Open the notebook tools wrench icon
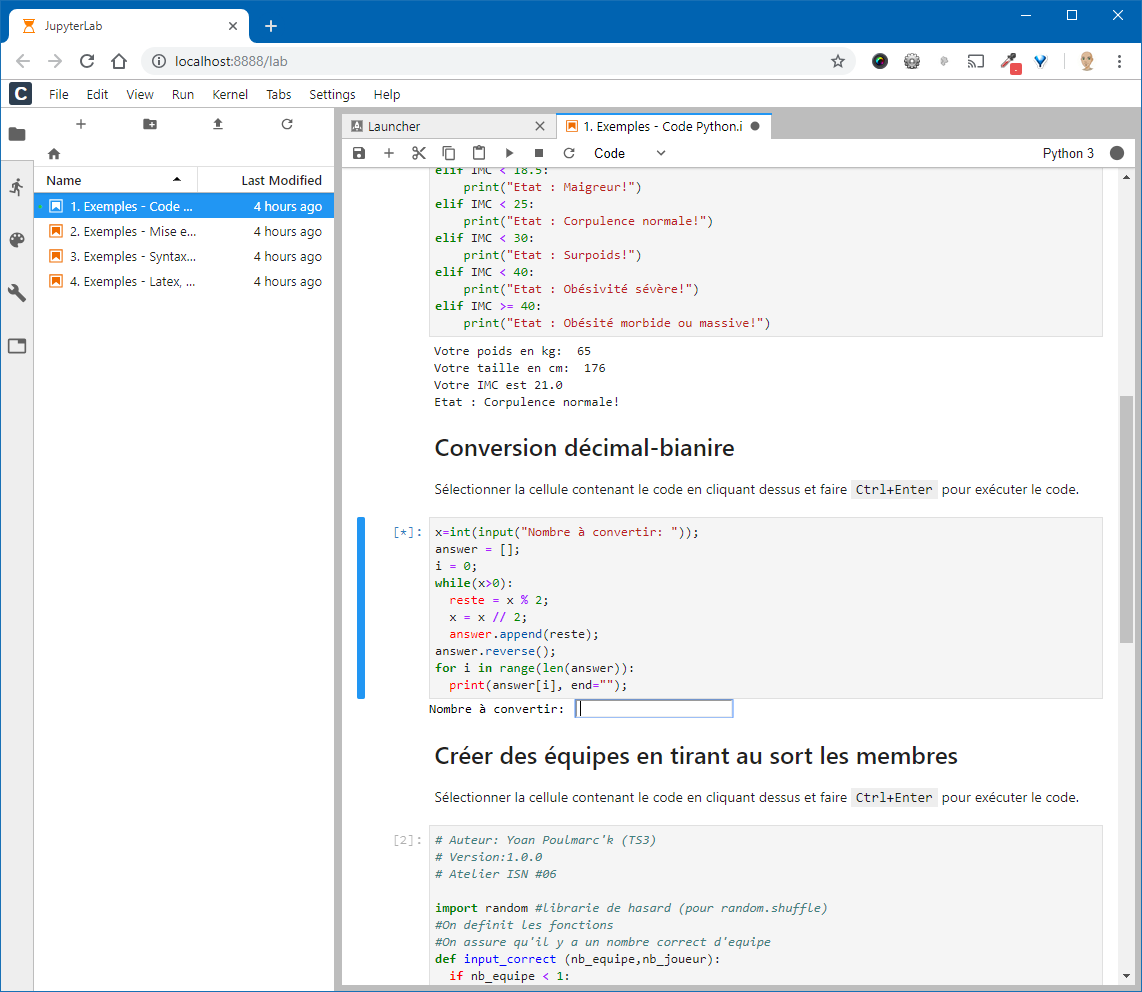This screenshot has height=992, width=1142. point(17,293)
